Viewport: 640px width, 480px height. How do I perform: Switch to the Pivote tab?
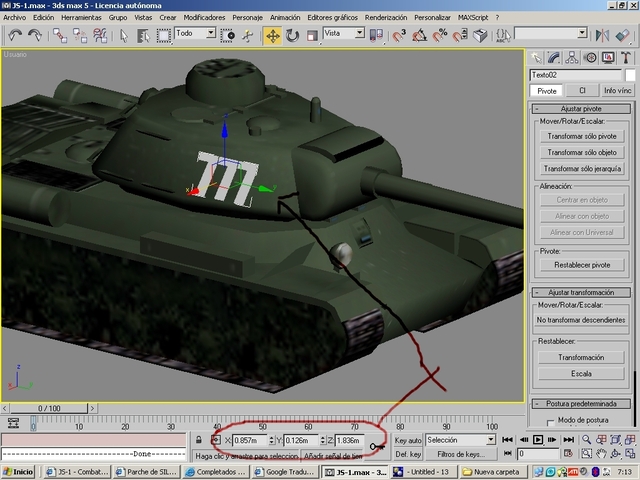click(x=547, y=91)
